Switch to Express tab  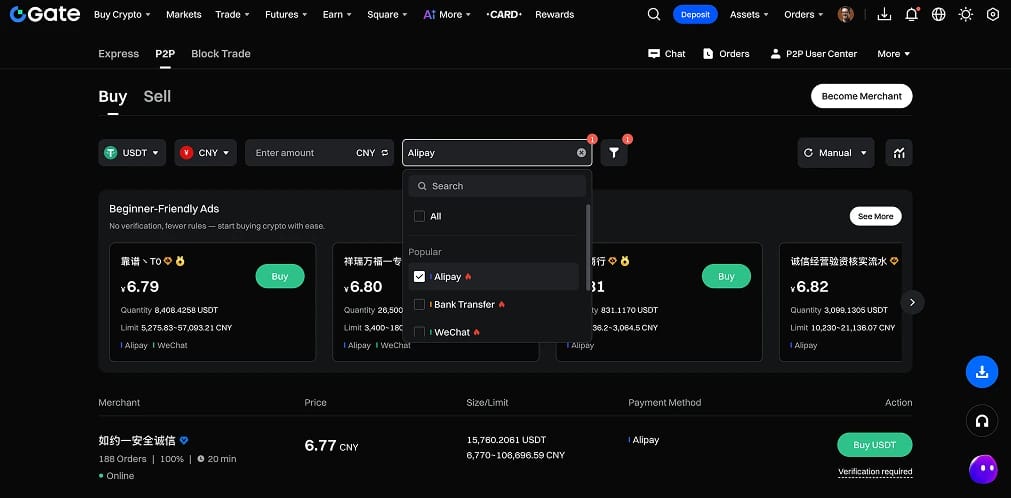[x=119, y=54]
